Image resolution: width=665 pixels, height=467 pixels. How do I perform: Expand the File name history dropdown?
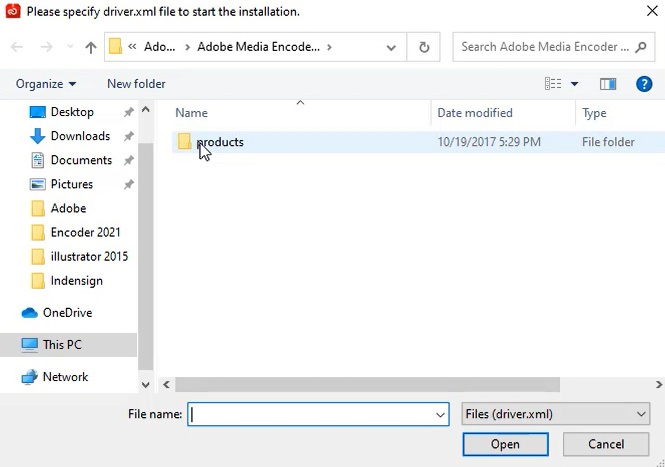(x=440, y=414)
